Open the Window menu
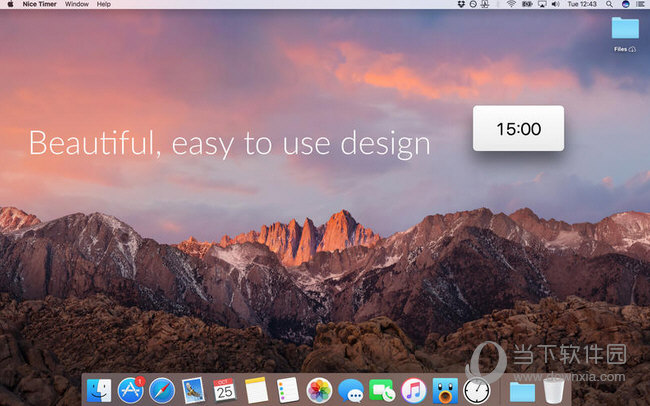This screenshot has width=650, height=406. [77, 5]
